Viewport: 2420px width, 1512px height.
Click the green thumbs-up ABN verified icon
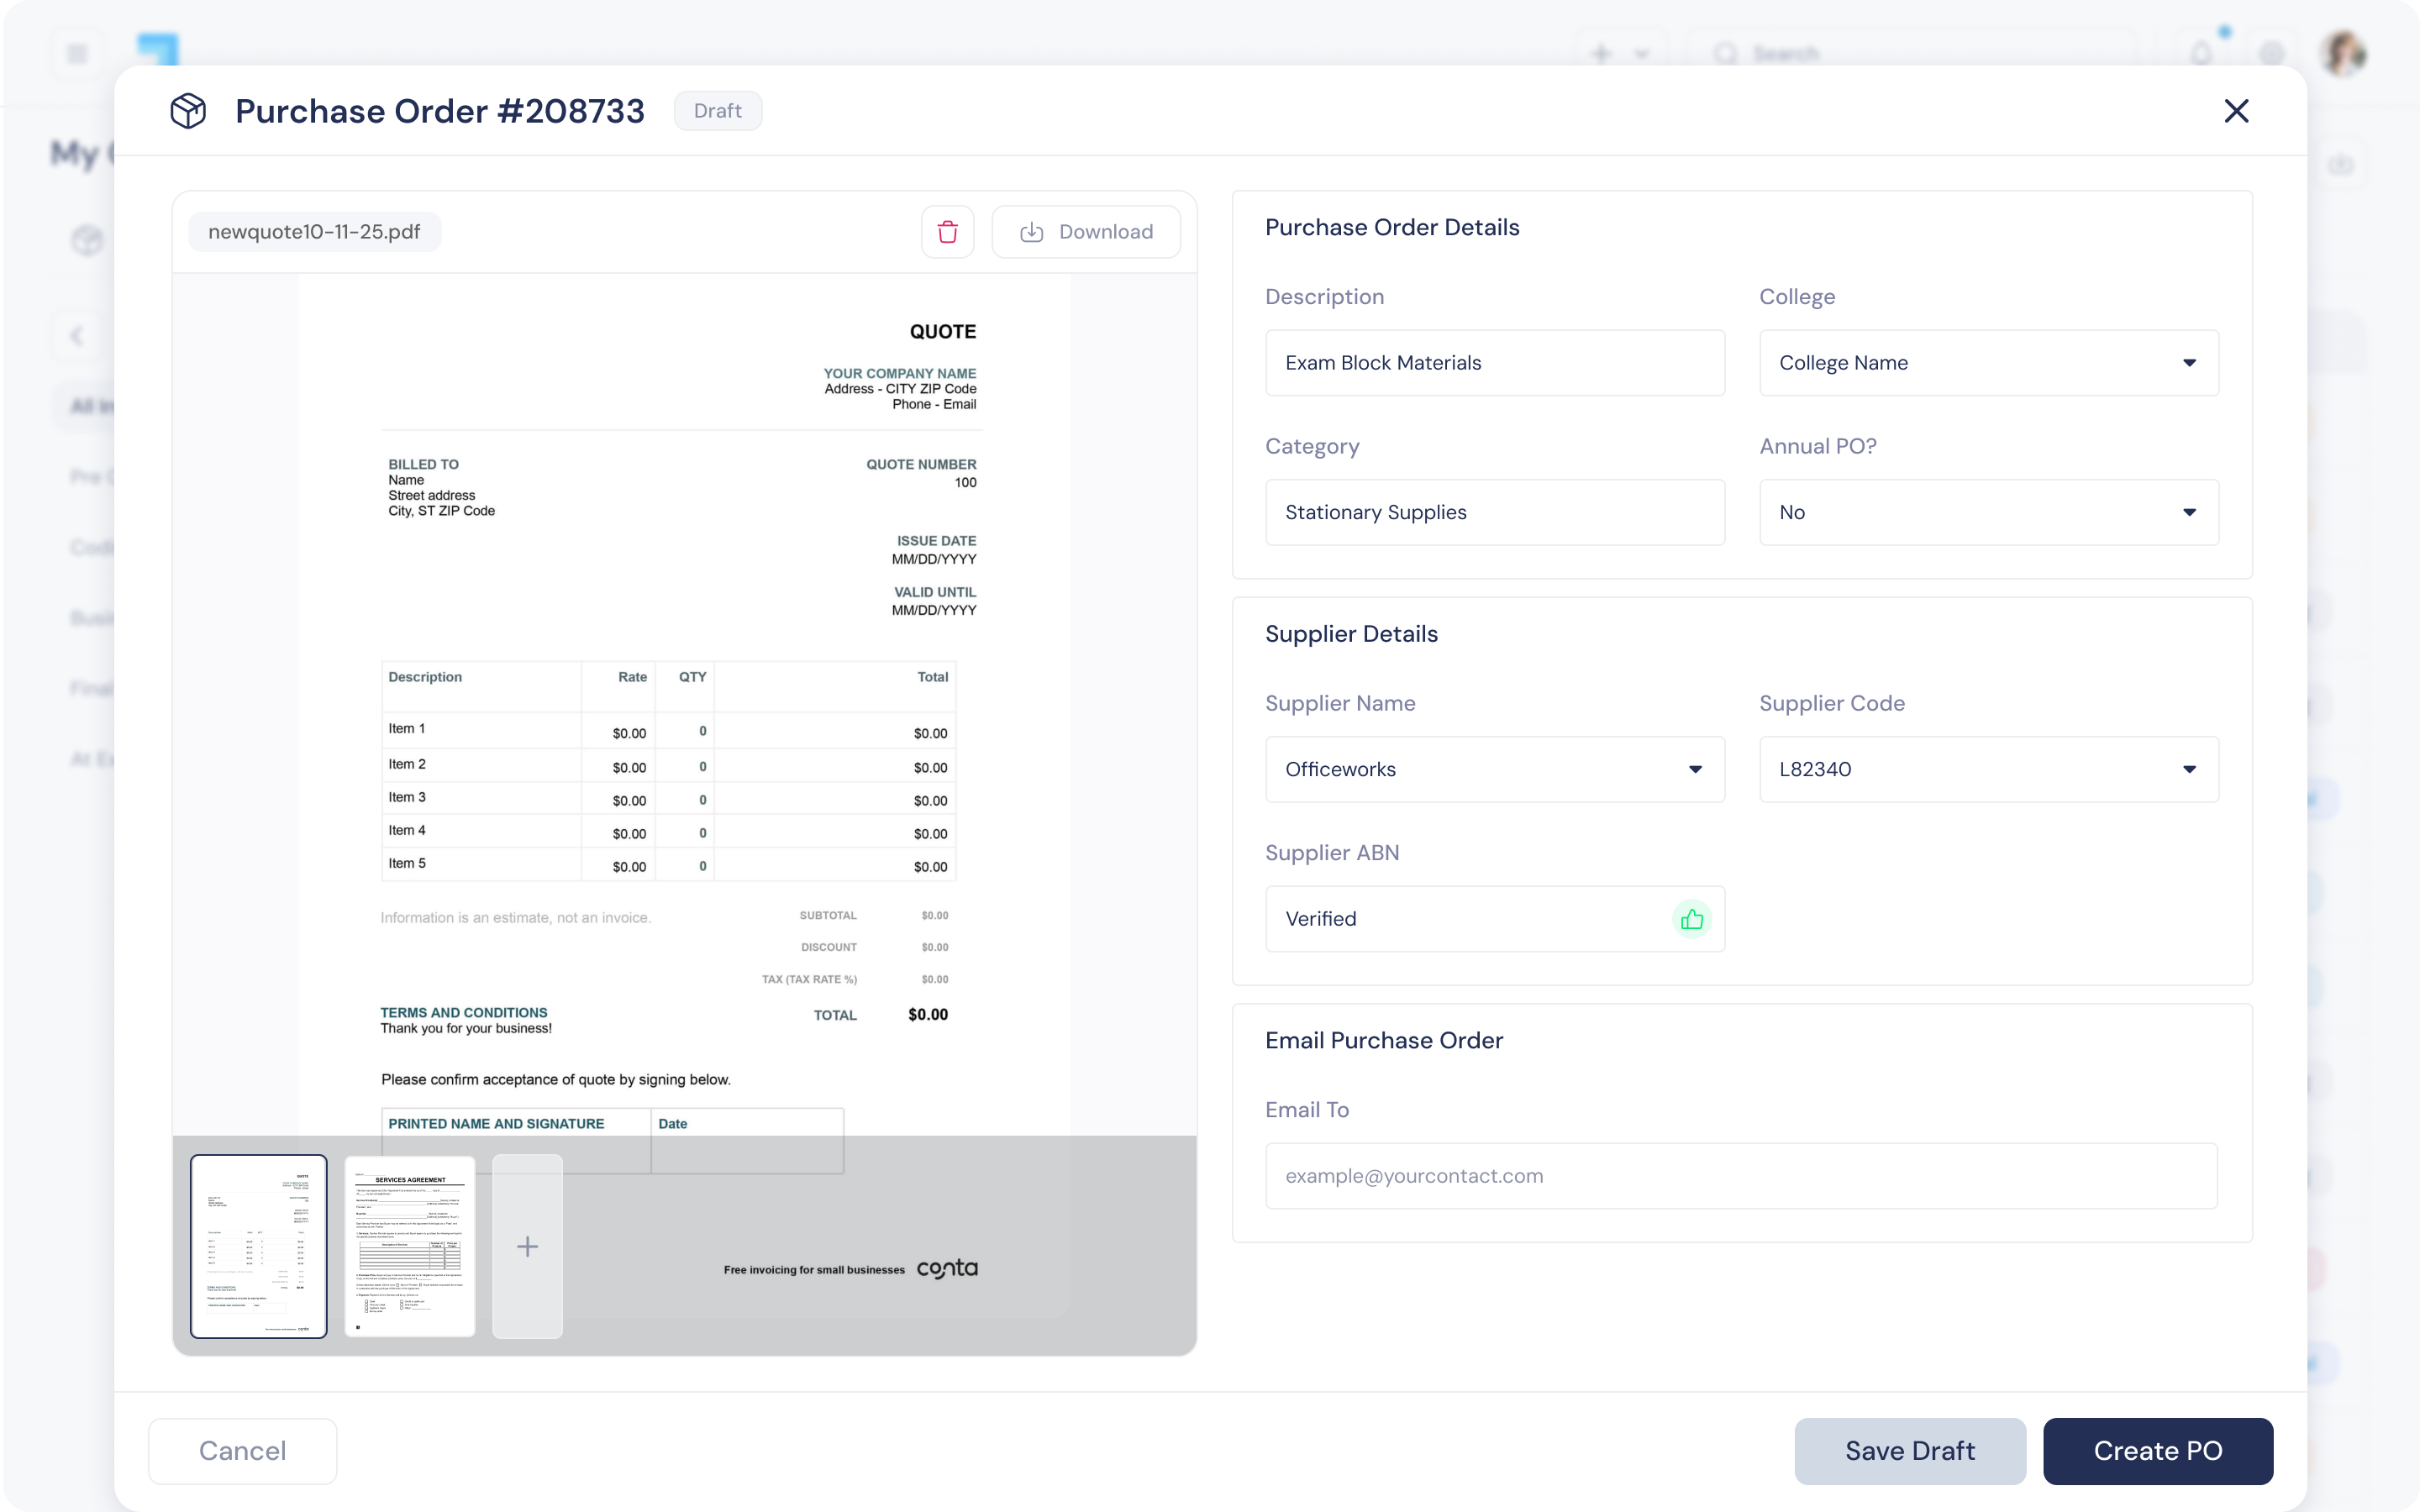[x=1691, y=919]
